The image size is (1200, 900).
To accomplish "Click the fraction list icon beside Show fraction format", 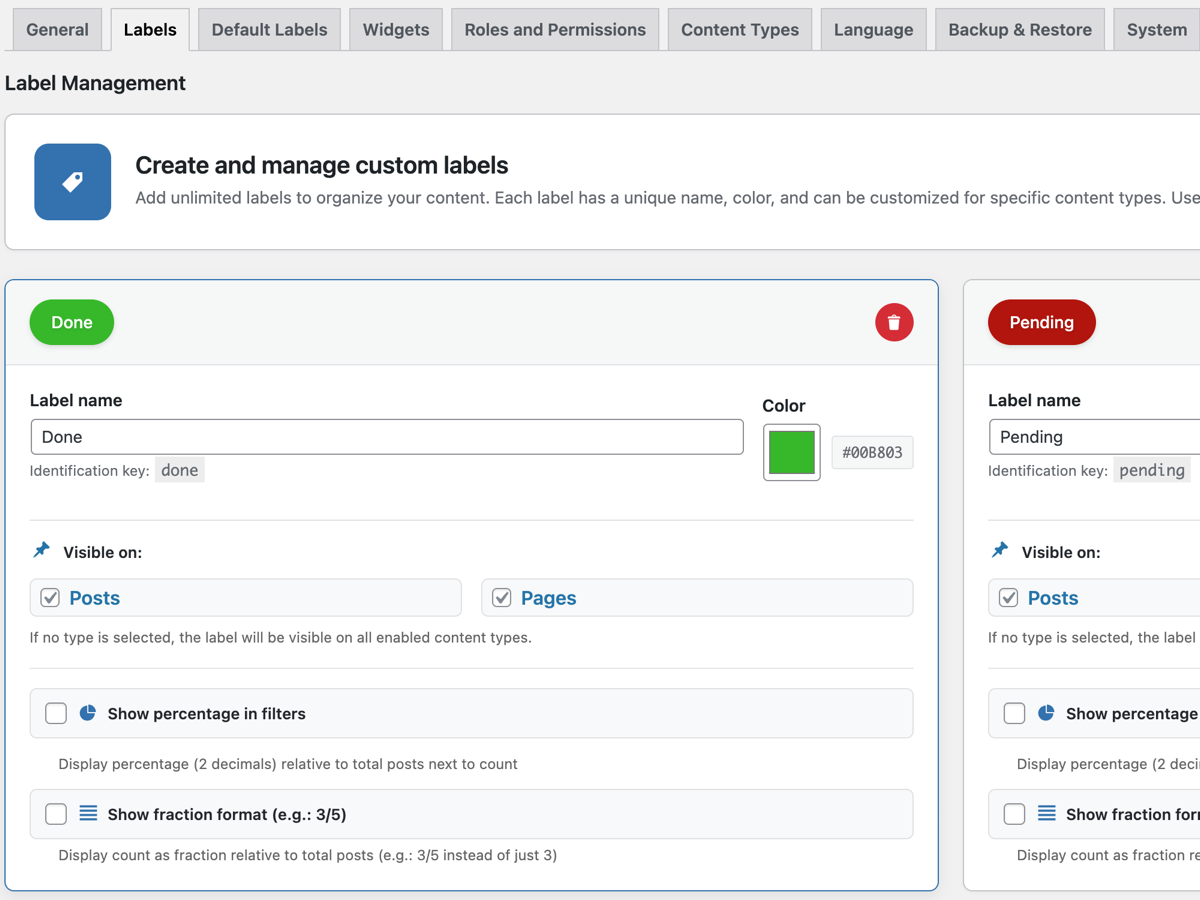I will (88, 813).
